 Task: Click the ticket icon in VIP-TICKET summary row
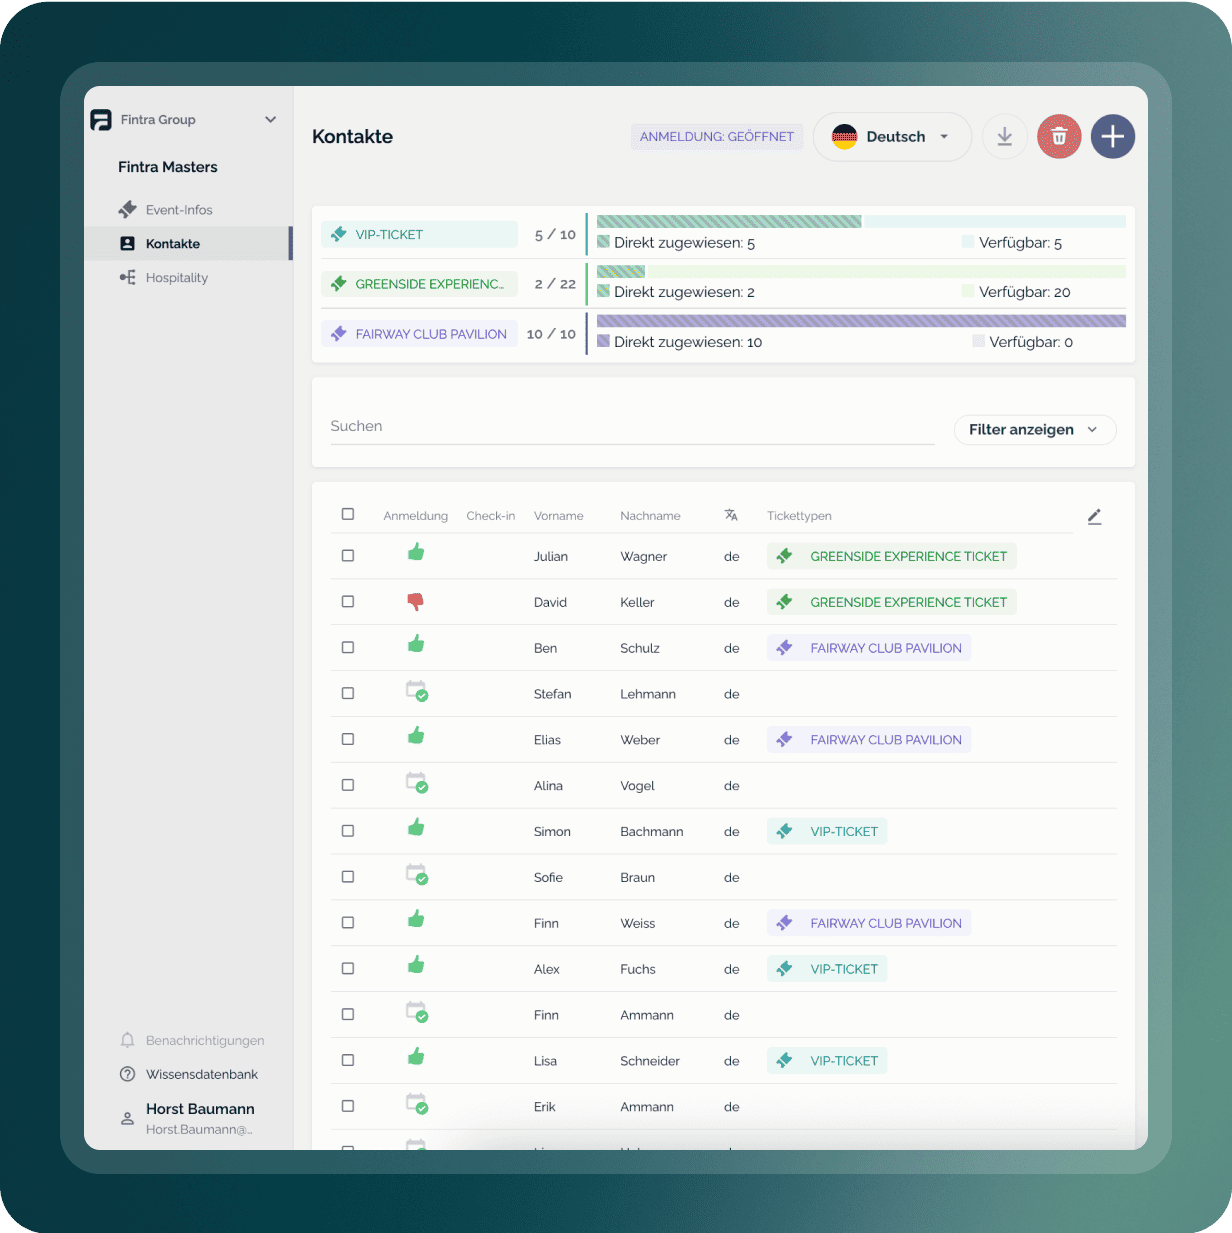(x=339, y=234)
